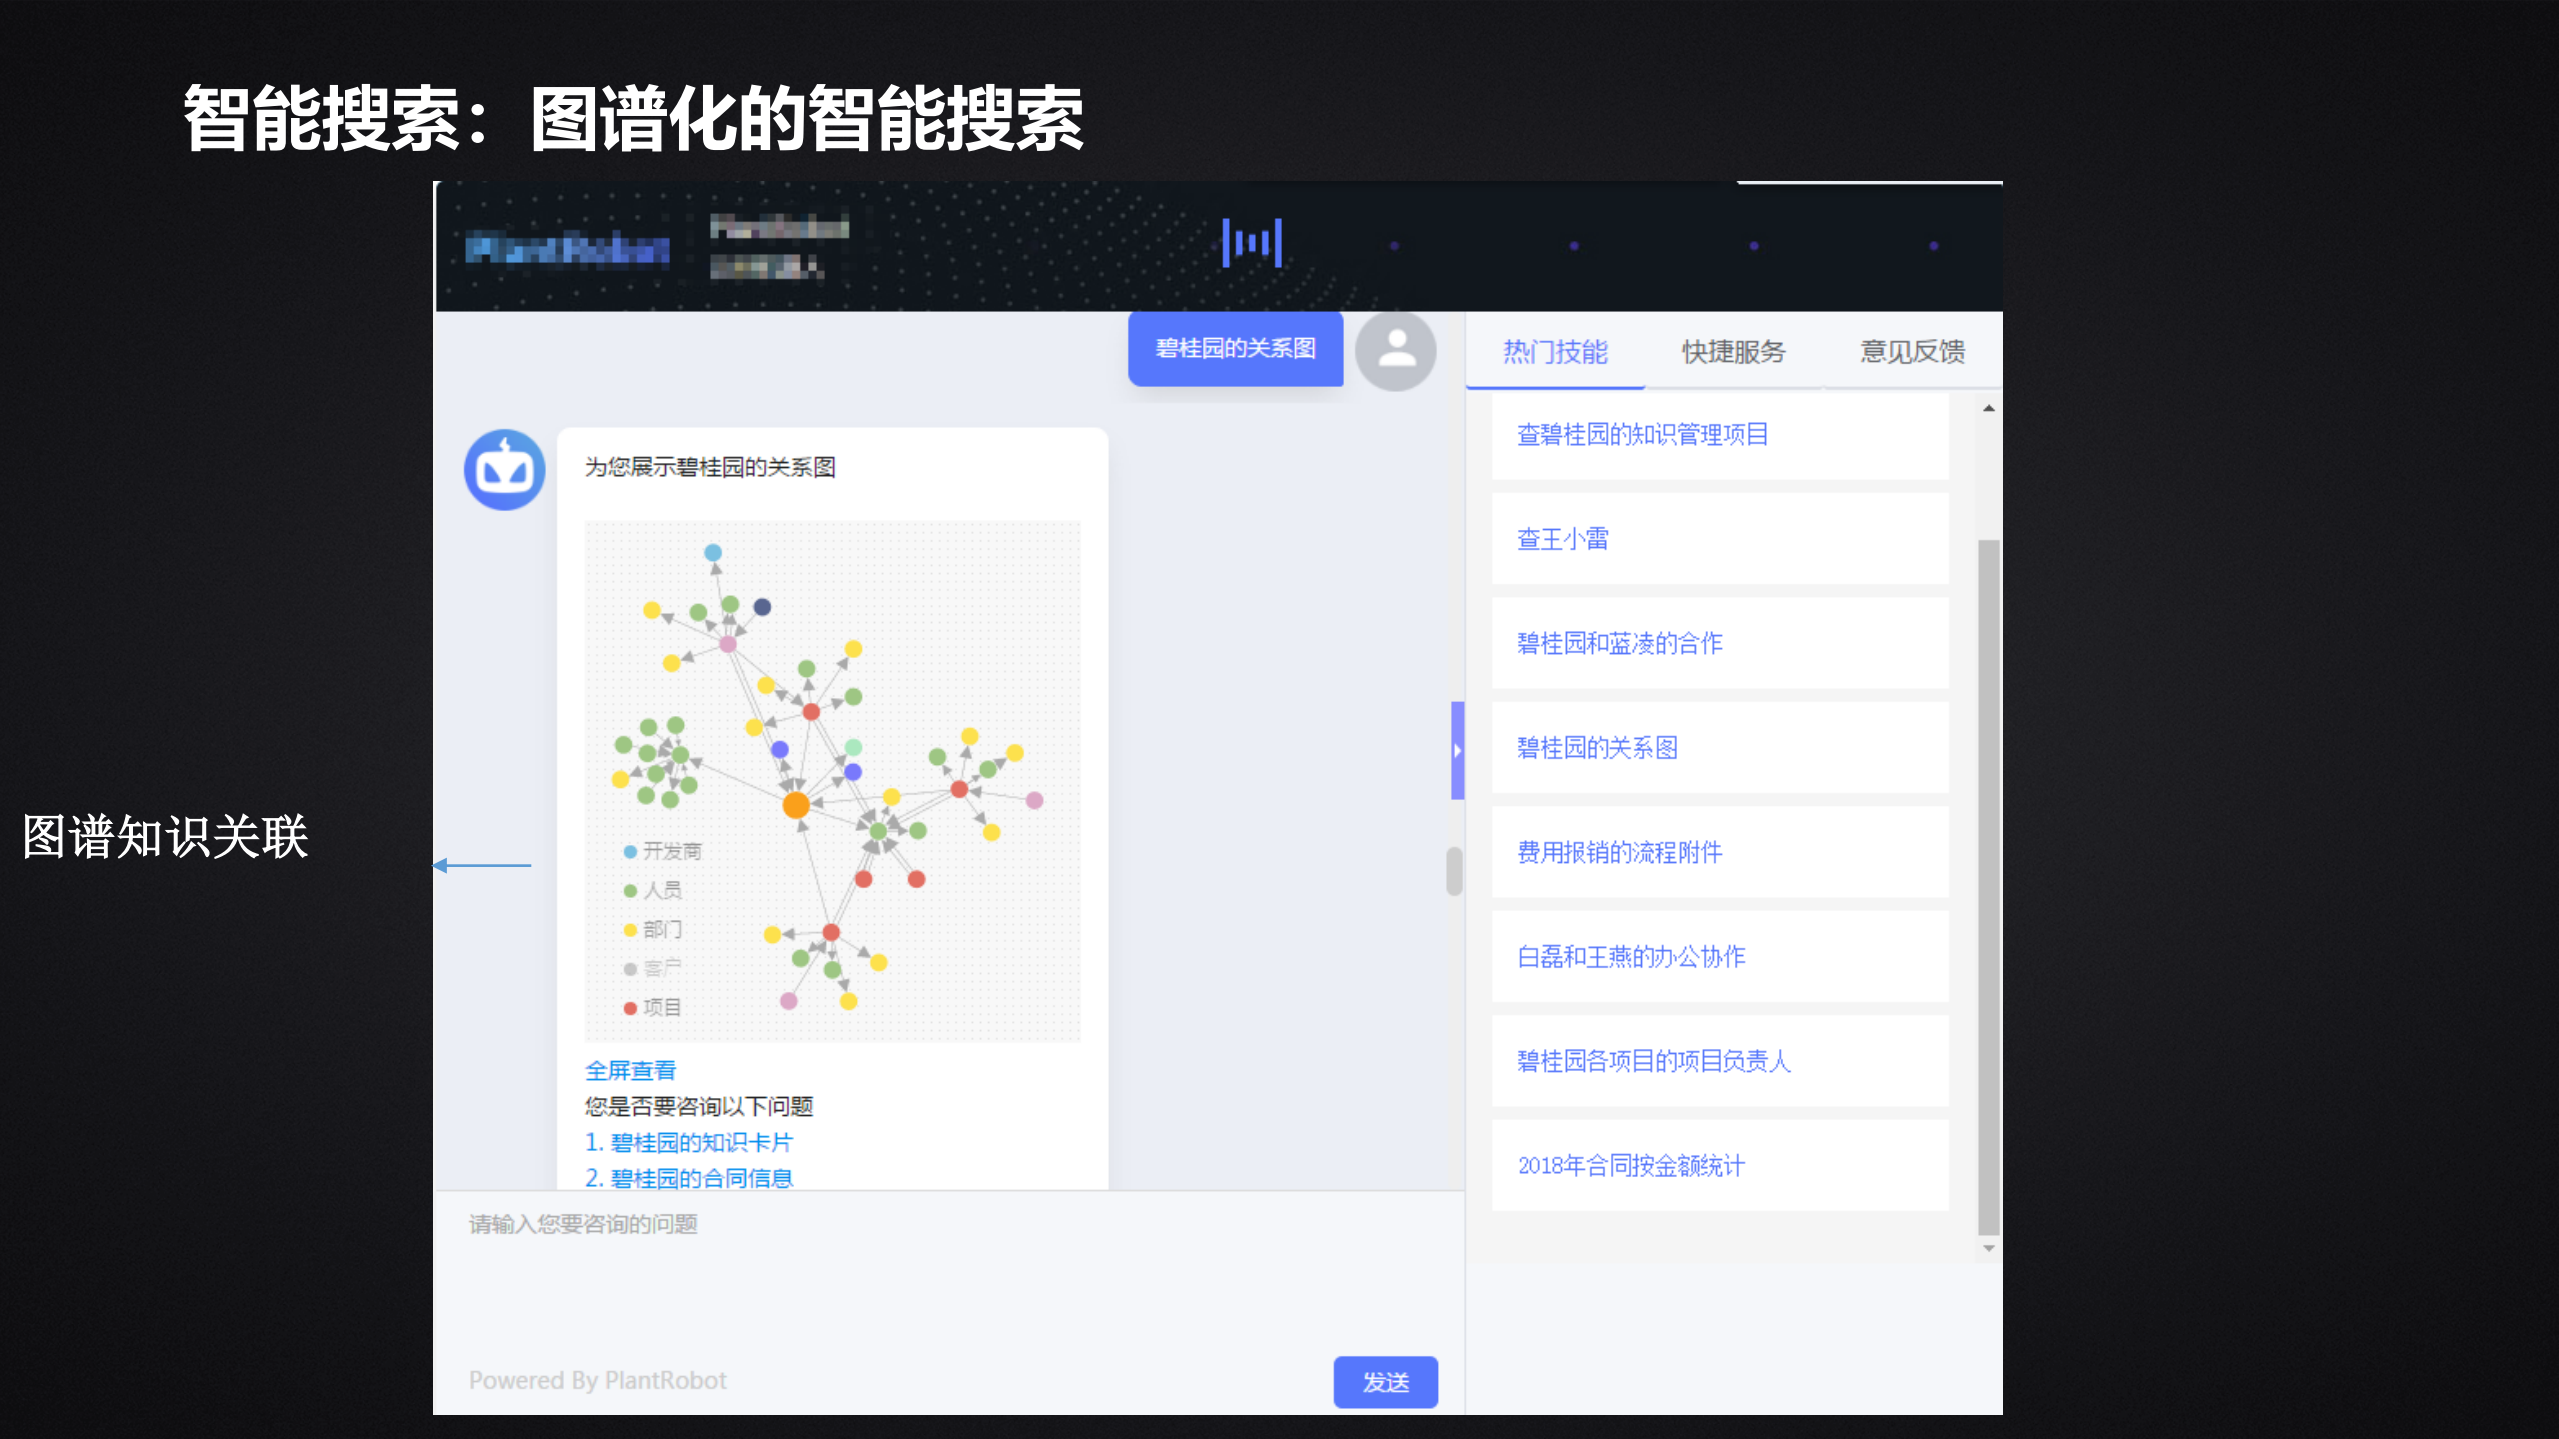Select the 热门技能 tab

tap(1553, 352)
